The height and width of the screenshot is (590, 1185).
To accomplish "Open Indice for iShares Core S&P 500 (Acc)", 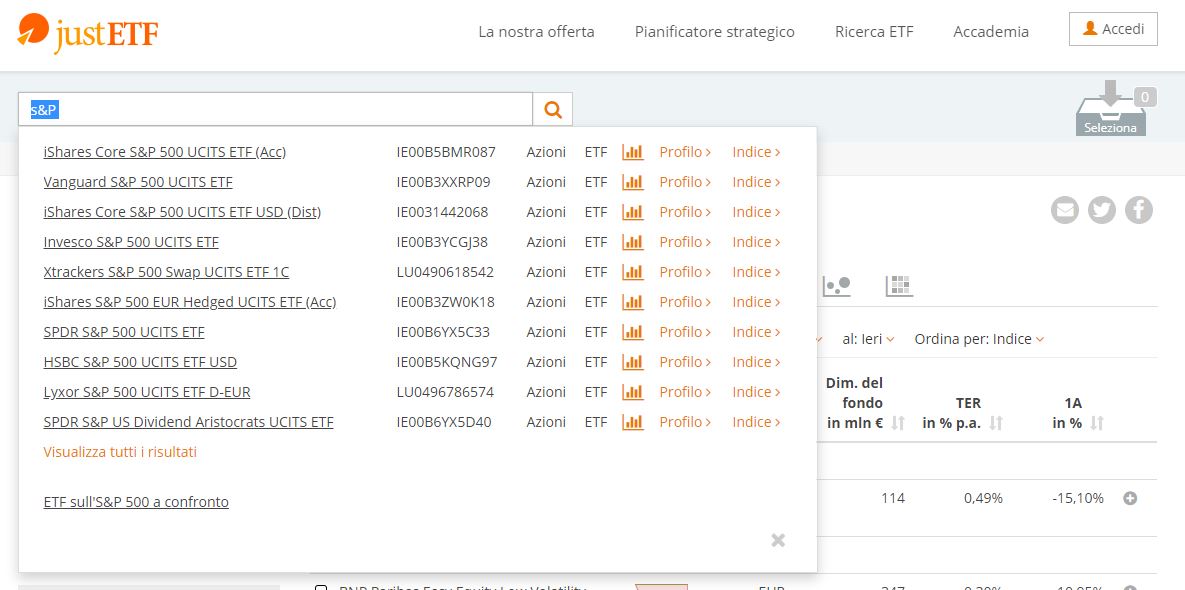I will [x=756, y=152].
